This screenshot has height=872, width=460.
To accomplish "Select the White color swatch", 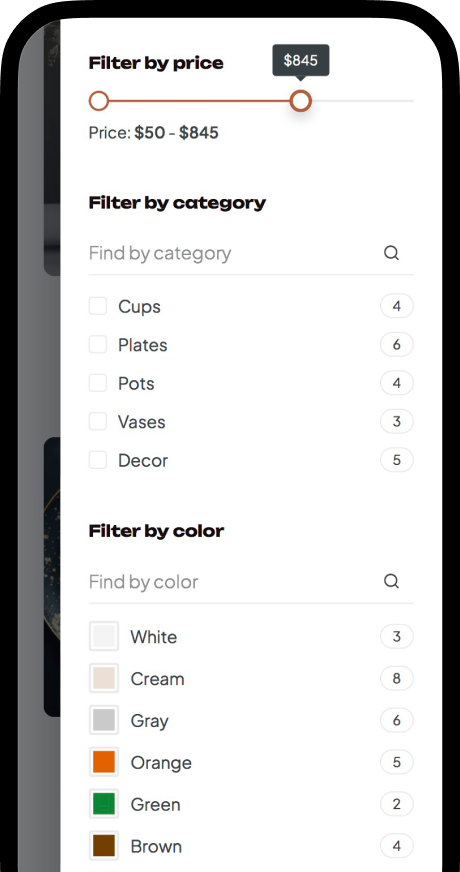I will [x=104, y=636].
